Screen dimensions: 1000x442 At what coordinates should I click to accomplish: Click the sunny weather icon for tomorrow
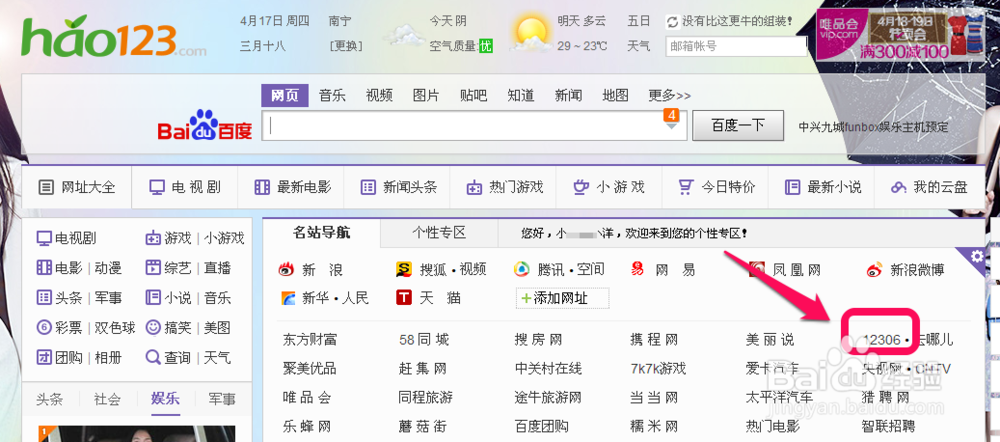[531, 33]
